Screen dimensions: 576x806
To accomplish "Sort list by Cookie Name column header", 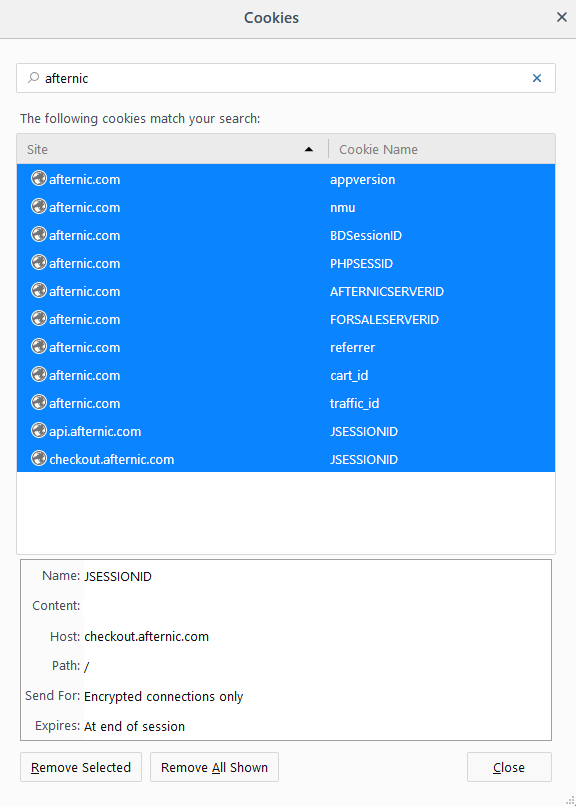I will (x=442, y=150).
